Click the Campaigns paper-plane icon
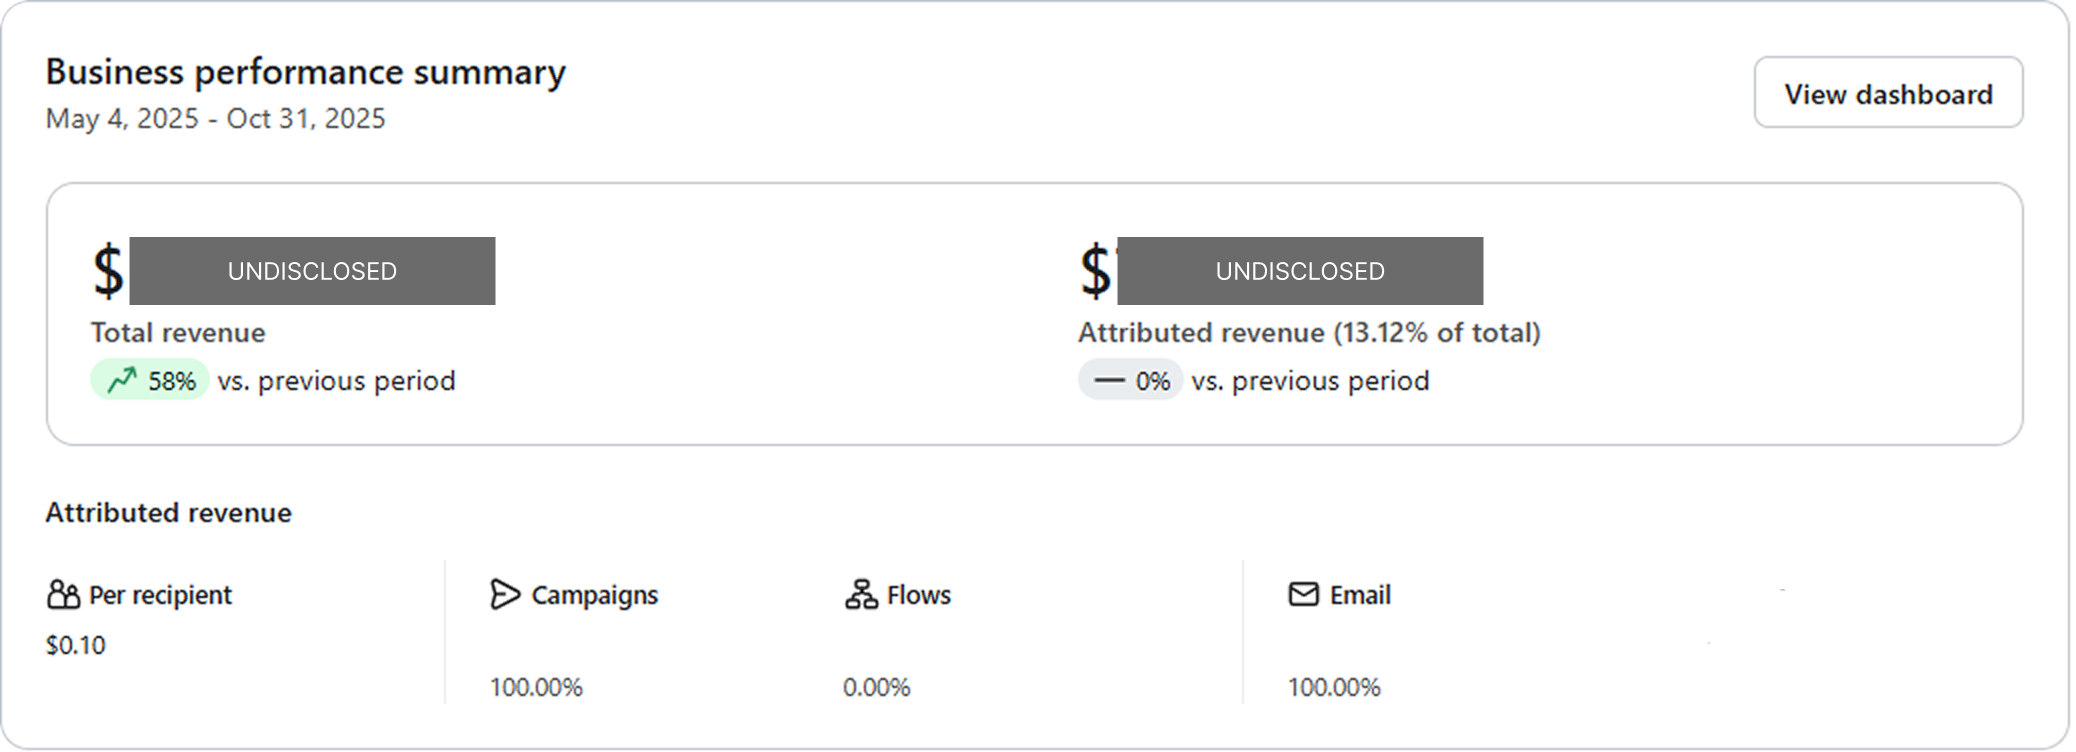The height and width of the screenshot is (752, 2076). pyautogui.click(x=505, y=594)
